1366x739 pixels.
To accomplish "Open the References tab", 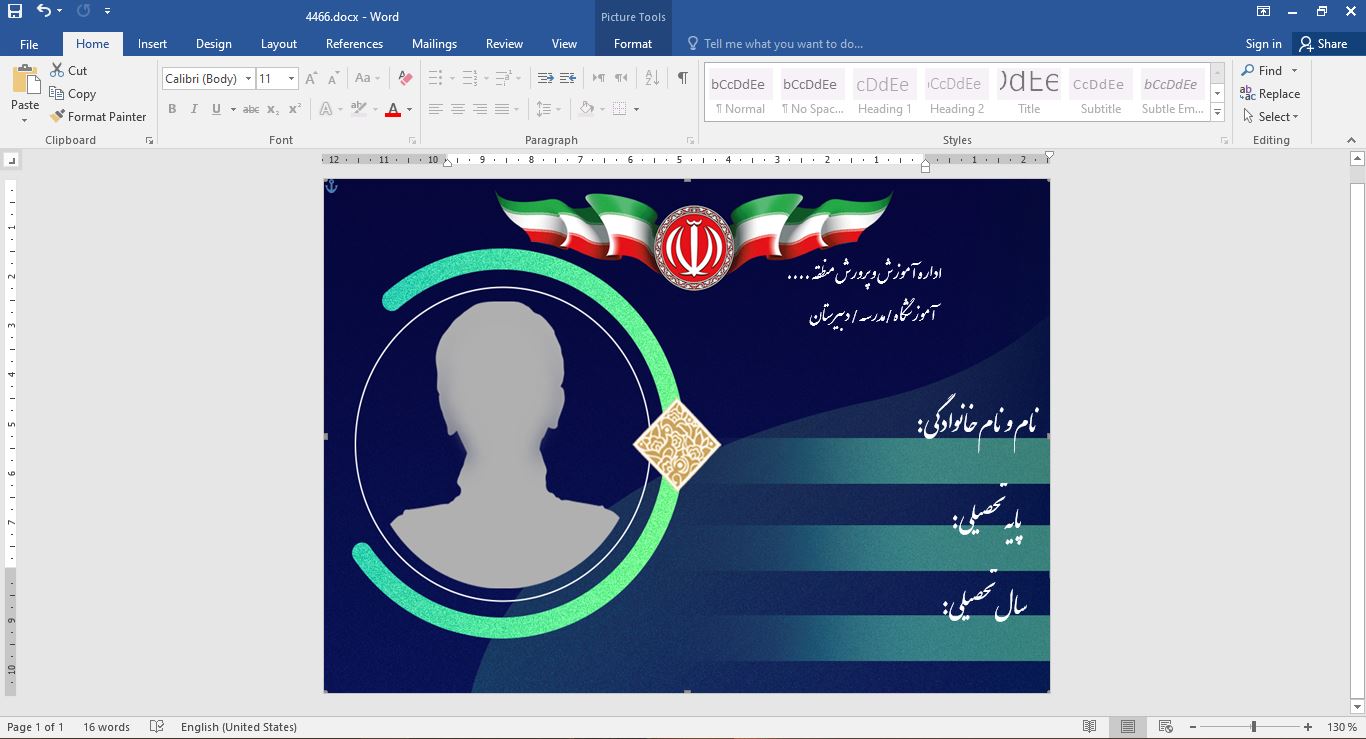I will [354, 44].
